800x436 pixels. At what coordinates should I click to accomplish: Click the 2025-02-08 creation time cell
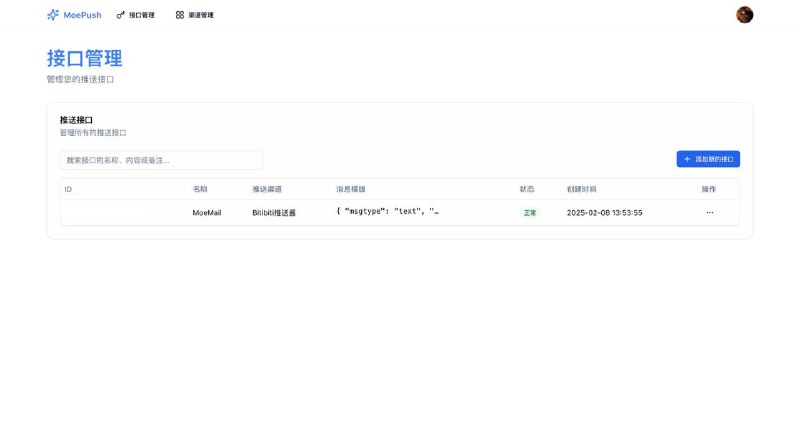pyautogui.click(x=604, y=213)
